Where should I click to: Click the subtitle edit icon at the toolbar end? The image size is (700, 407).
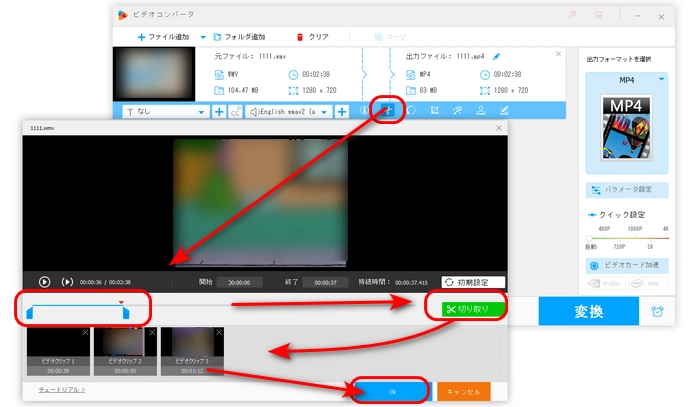(504, 110)
